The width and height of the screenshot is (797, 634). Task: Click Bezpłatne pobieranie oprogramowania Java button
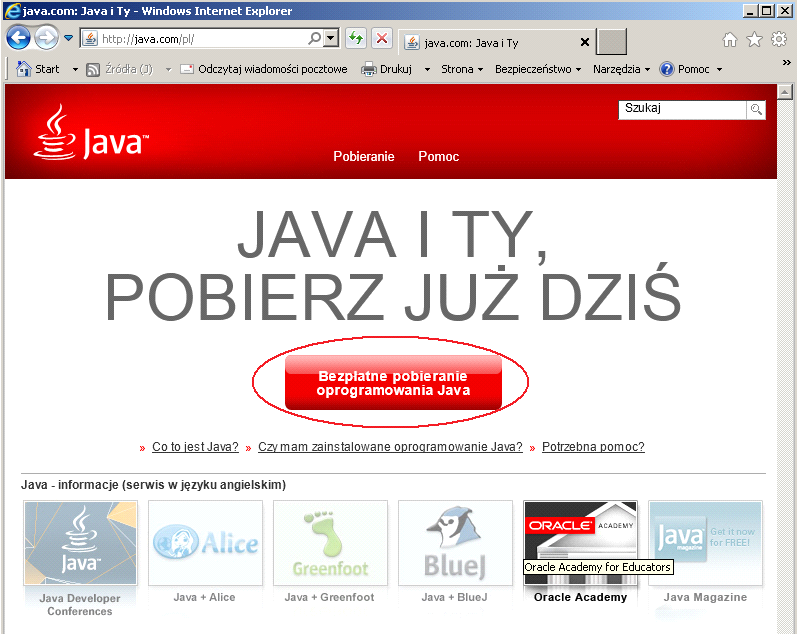393,383
